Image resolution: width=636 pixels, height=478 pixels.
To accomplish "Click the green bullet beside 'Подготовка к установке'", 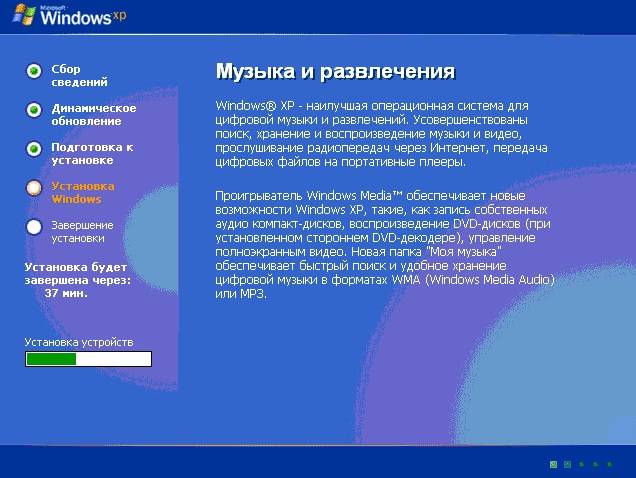I will [34, 149].
